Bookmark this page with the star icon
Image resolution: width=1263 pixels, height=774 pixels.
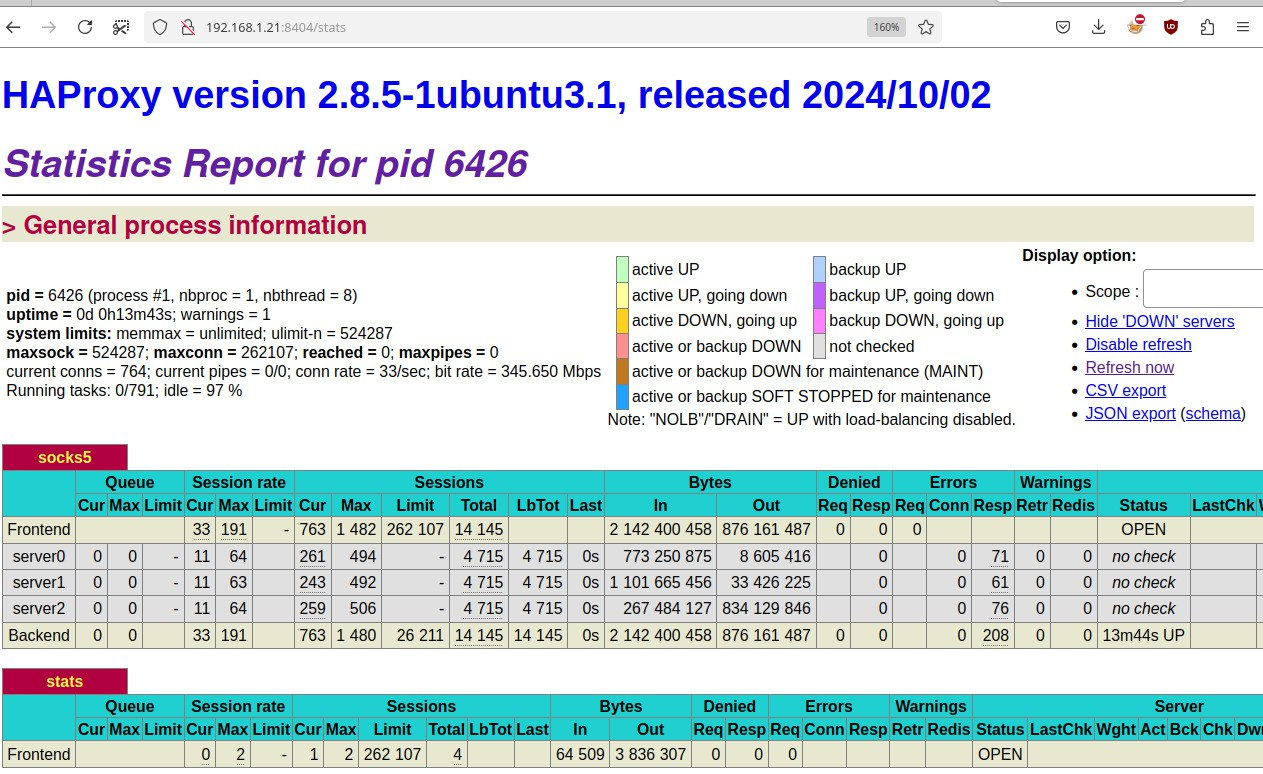[926, 27]
